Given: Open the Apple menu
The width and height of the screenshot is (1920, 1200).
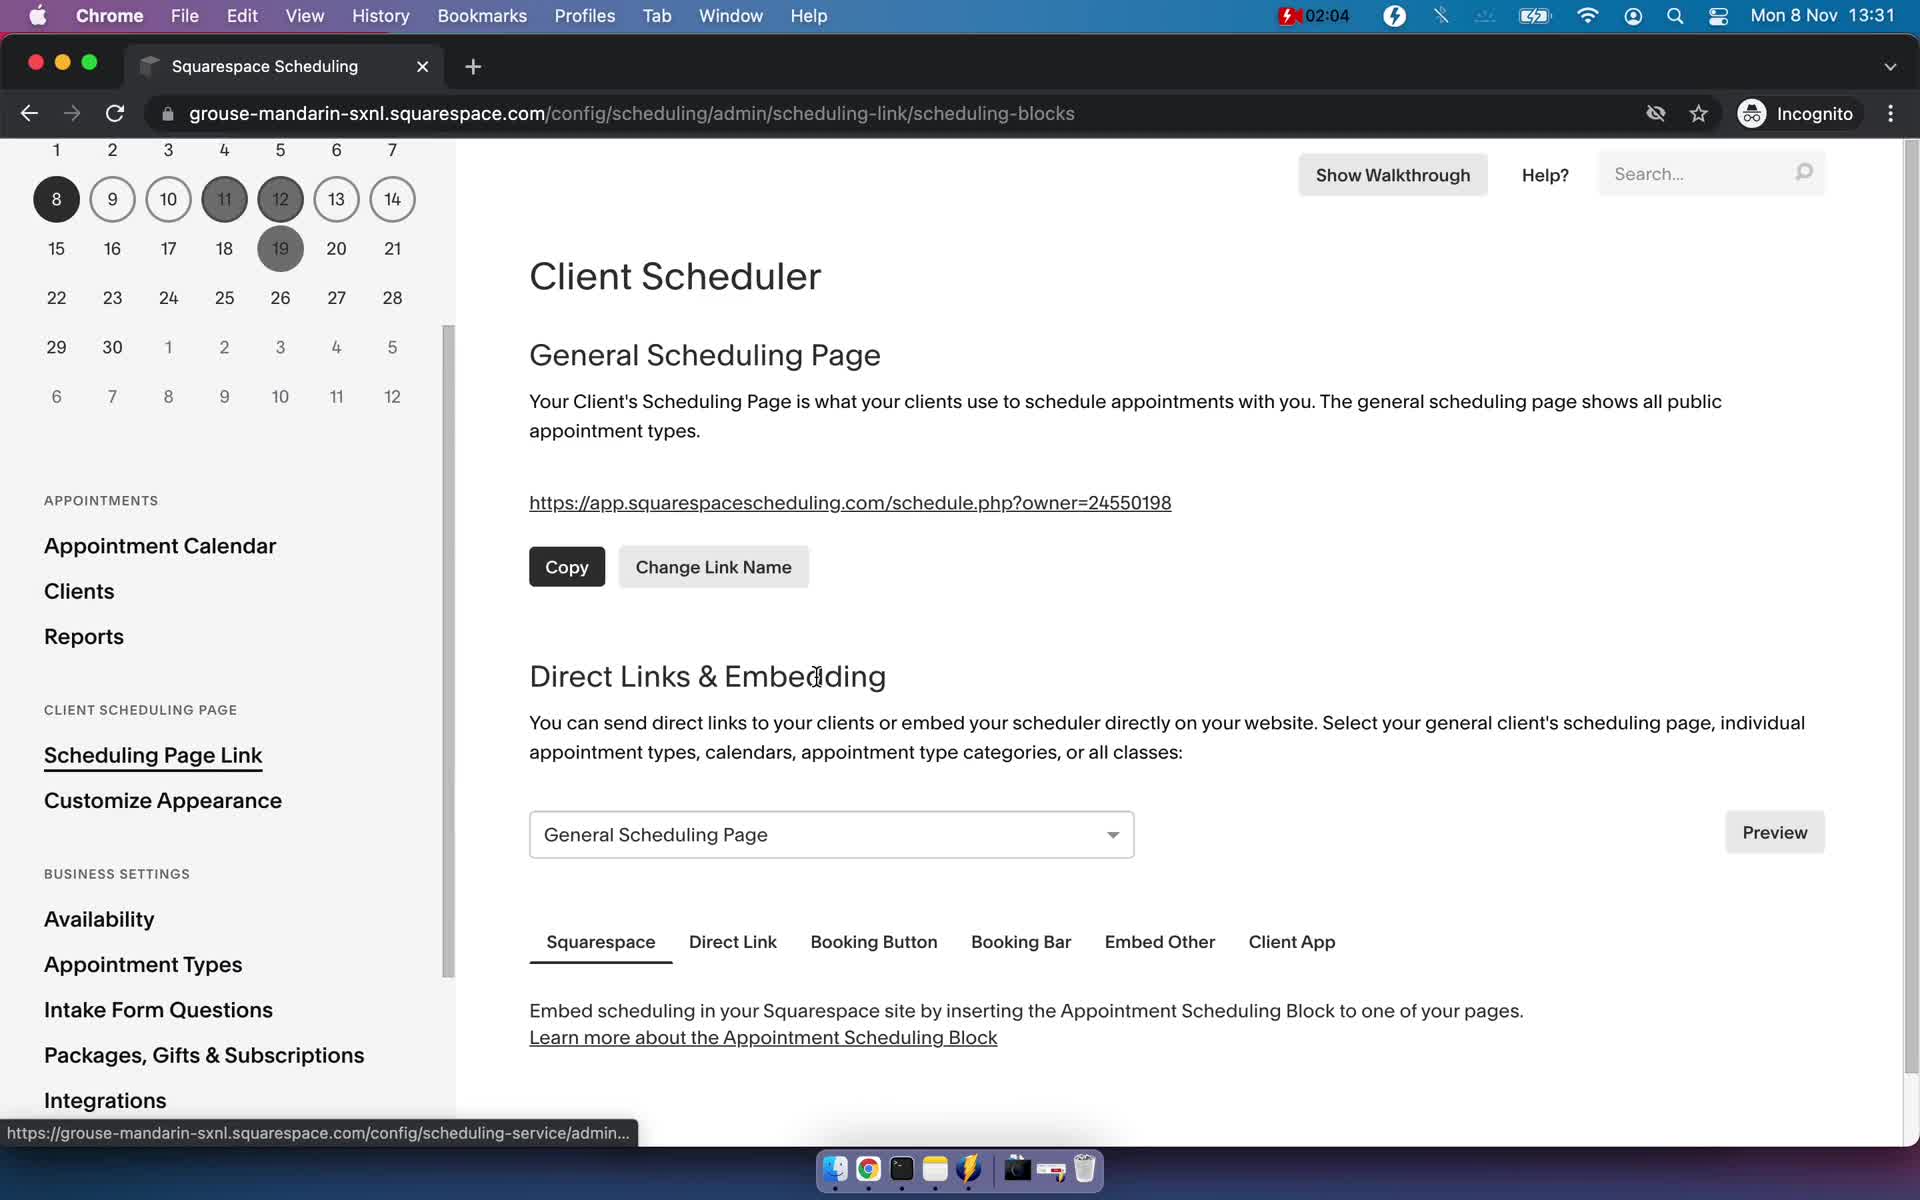Looking at the screenshot, I should tap(38, 16).
